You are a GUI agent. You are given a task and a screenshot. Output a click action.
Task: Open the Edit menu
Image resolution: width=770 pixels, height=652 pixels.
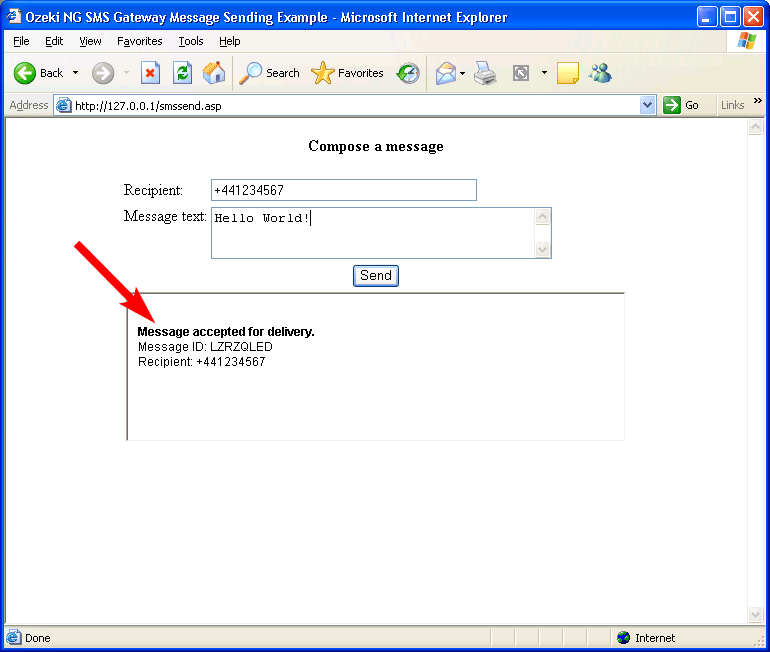(54, 41)
